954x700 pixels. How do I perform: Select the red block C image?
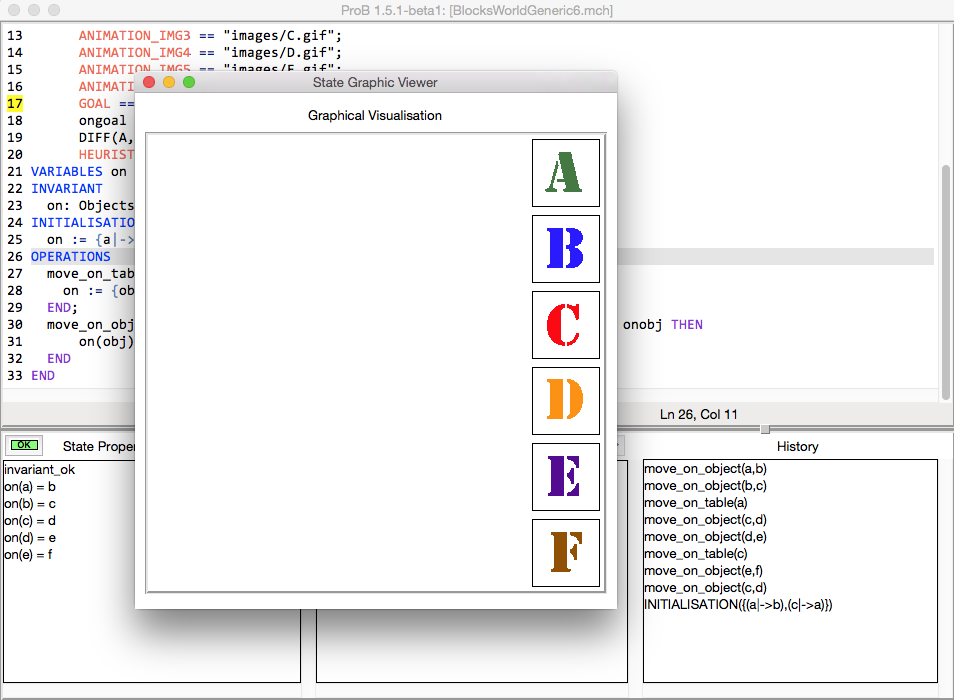pyautogui.click(x=565, y=325)
